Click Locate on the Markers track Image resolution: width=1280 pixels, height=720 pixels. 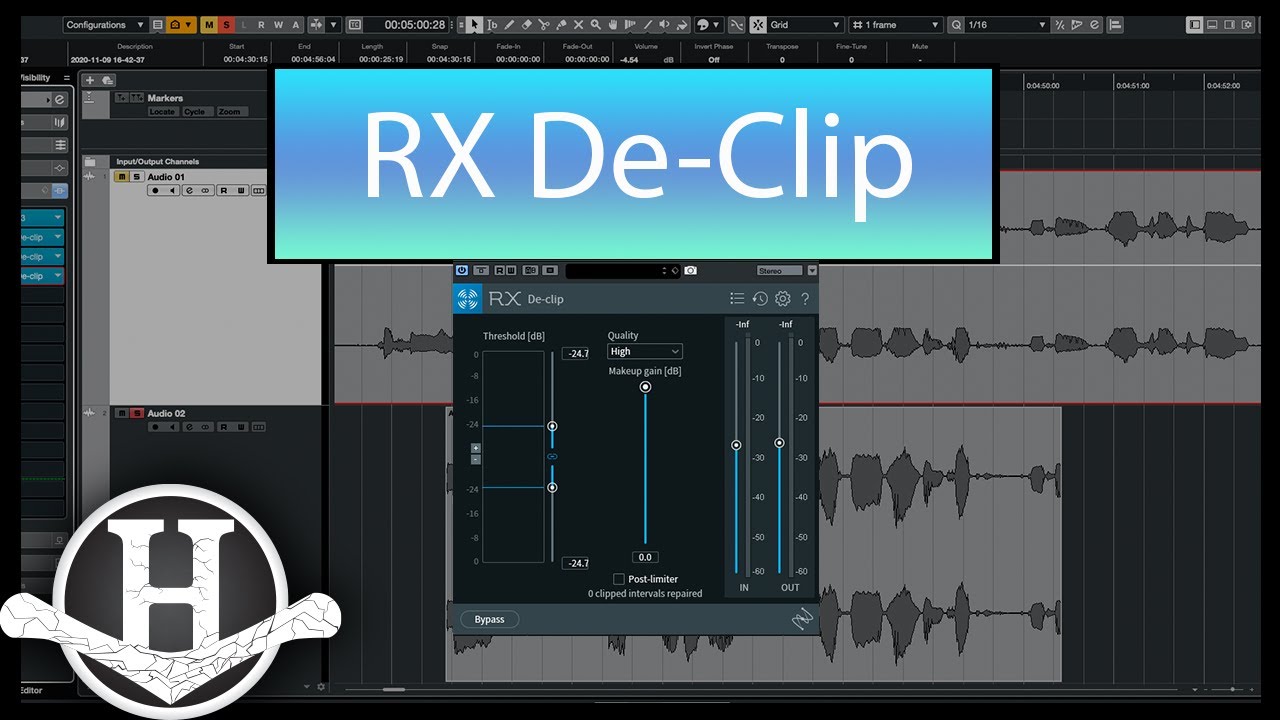[x=163, y=112]
